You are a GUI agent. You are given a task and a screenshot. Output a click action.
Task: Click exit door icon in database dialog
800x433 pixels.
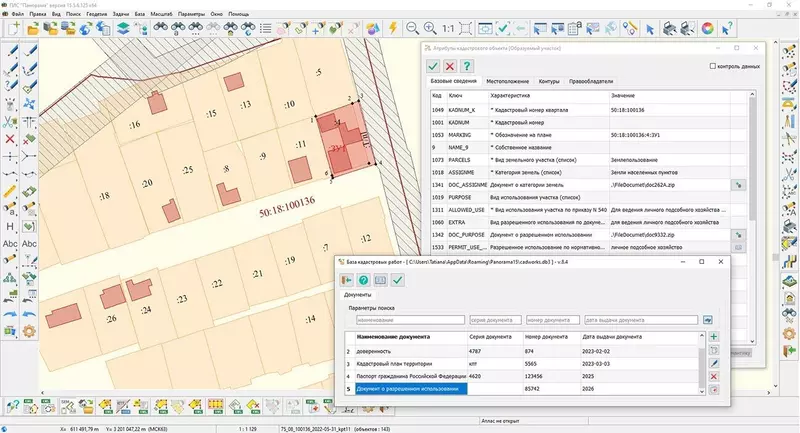click(346, 280)
